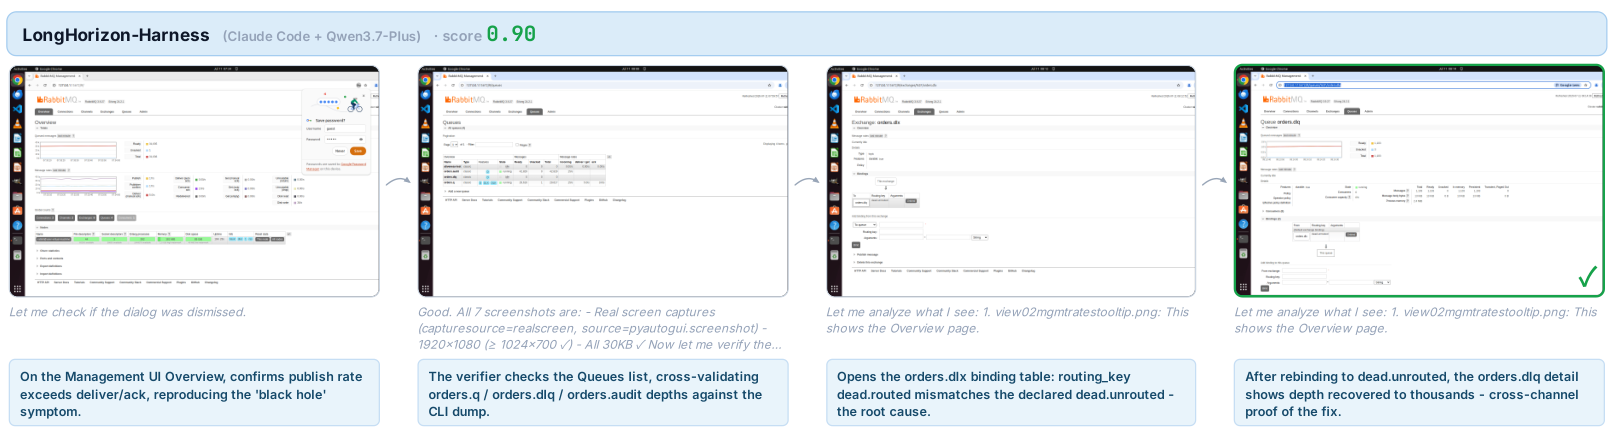
Task: Open VLC in the orders.dlq screenshot dock
Action: [x=1243, y=124]
